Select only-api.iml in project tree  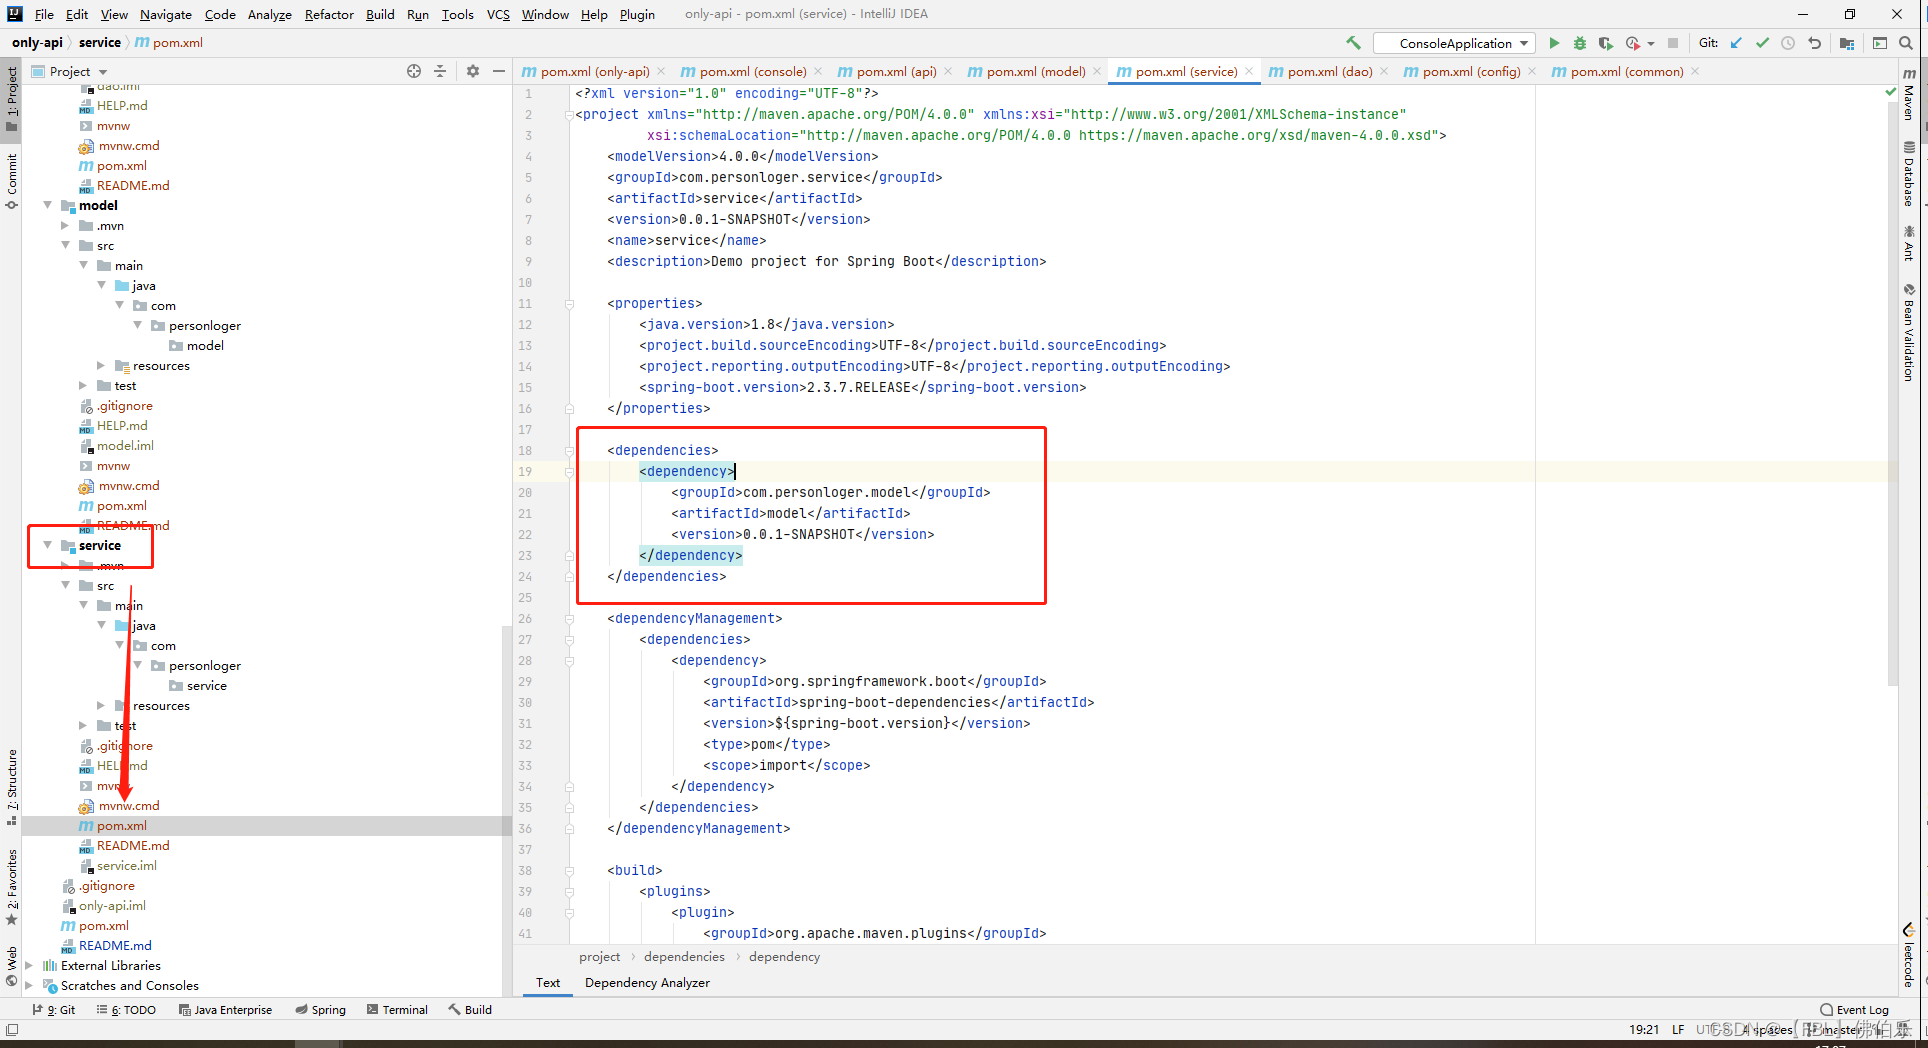[112, 905]
